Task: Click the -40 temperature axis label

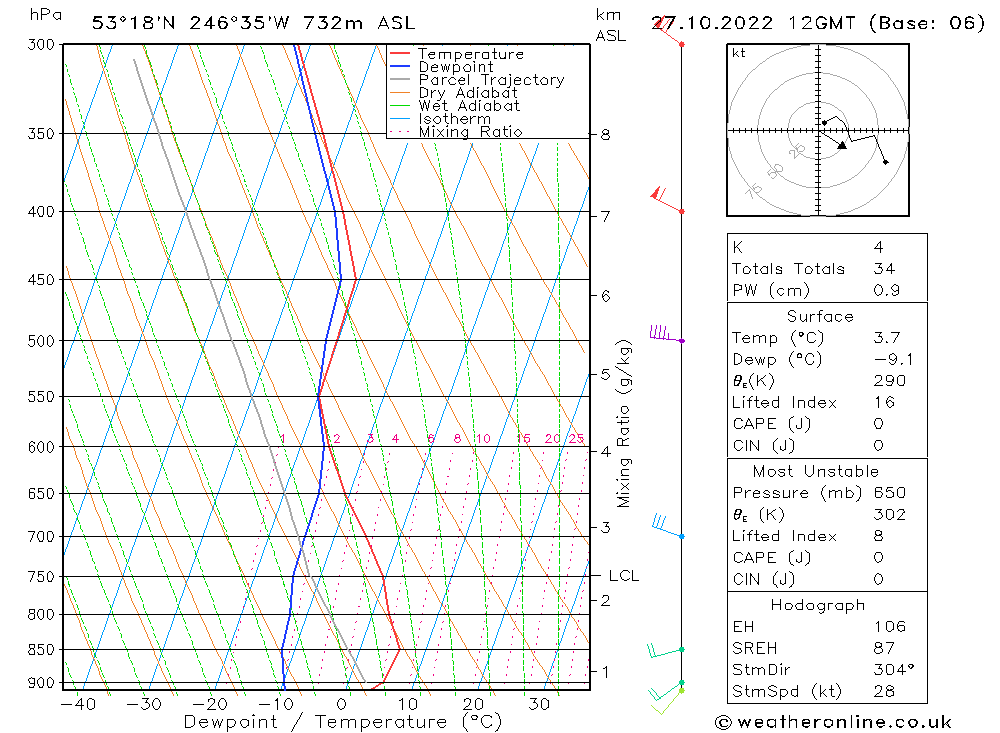Action: coord(78,704)
